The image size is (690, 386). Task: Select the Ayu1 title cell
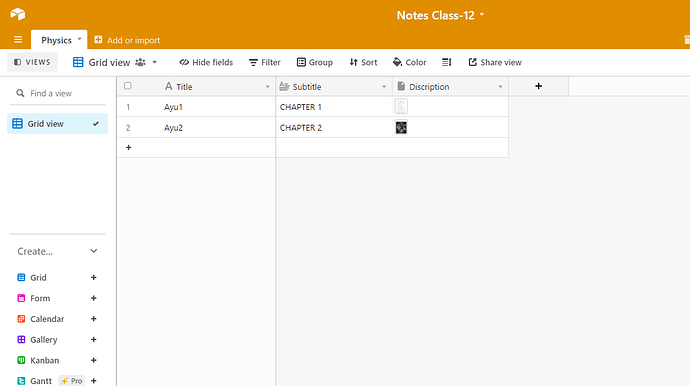(x=218, y=107)
